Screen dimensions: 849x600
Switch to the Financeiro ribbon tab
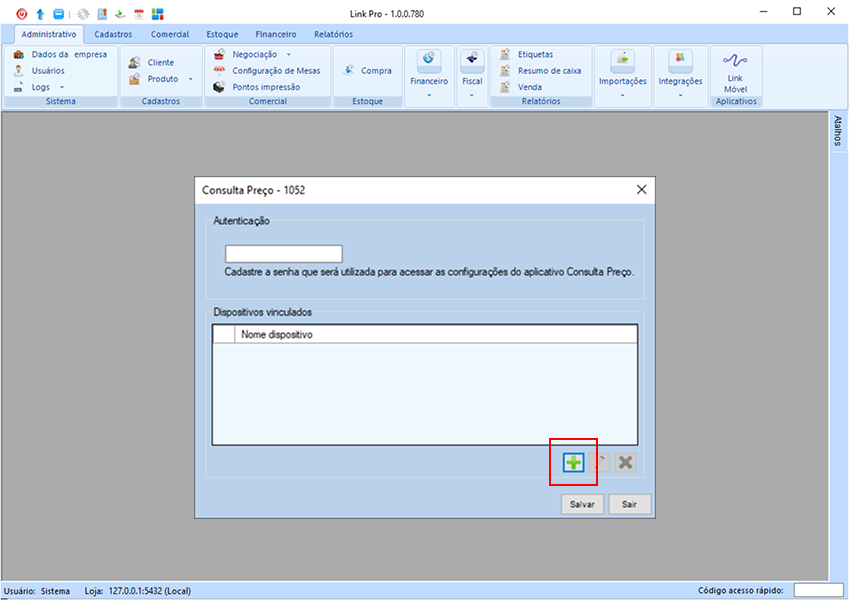275,34
